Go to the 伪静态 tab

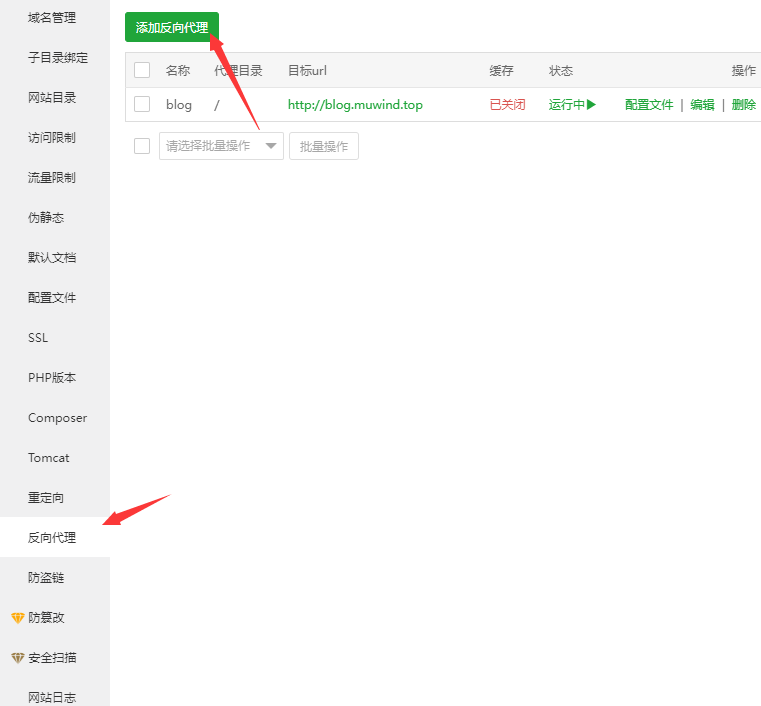46,217
